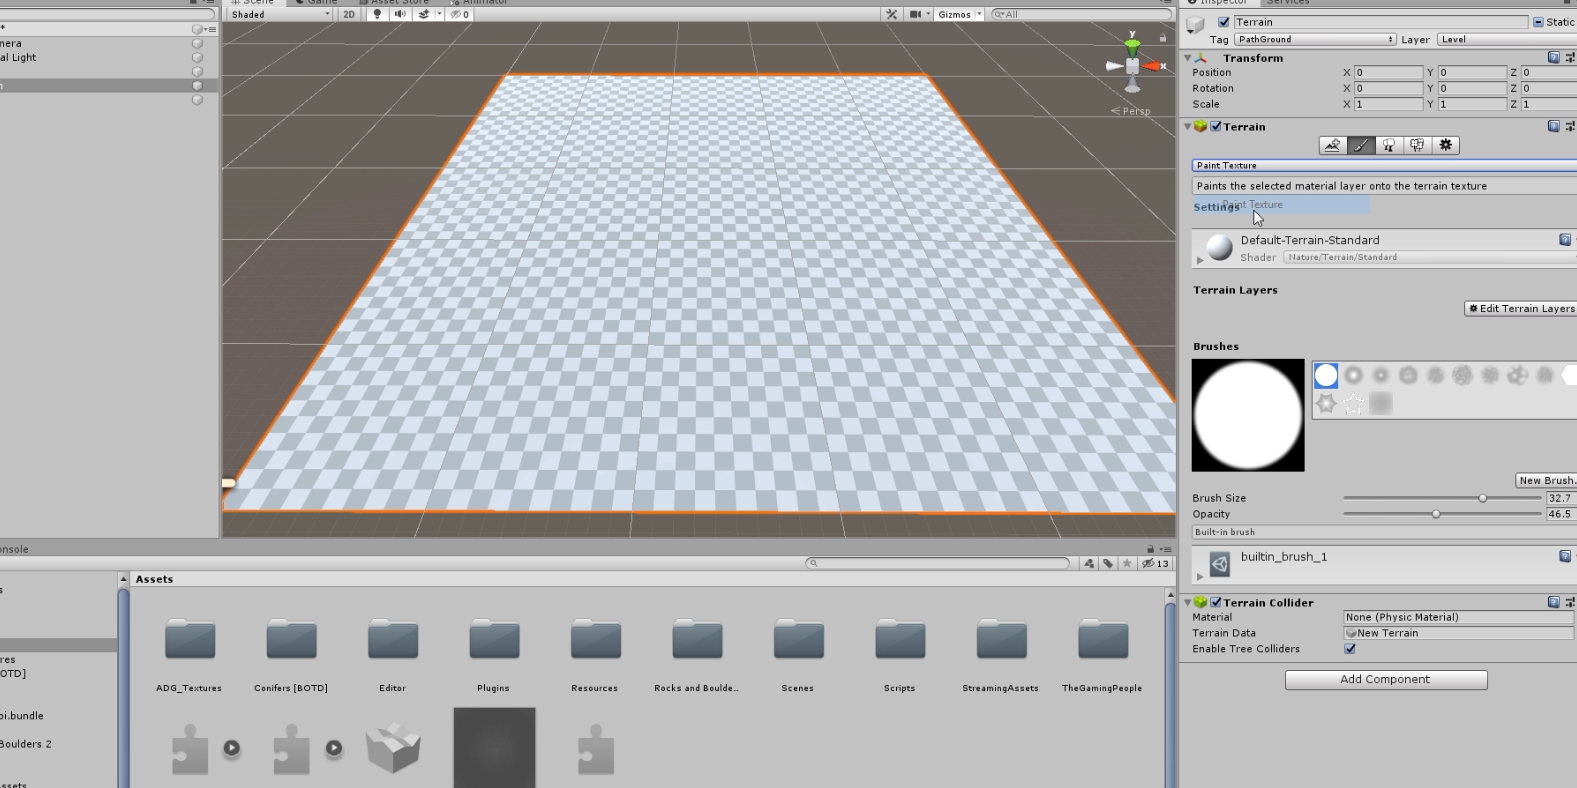Image resolution: width=1577 pixels, height=788 pixels.
Task: Select the Paint Trees tool icon
Action: (1389, 146)
